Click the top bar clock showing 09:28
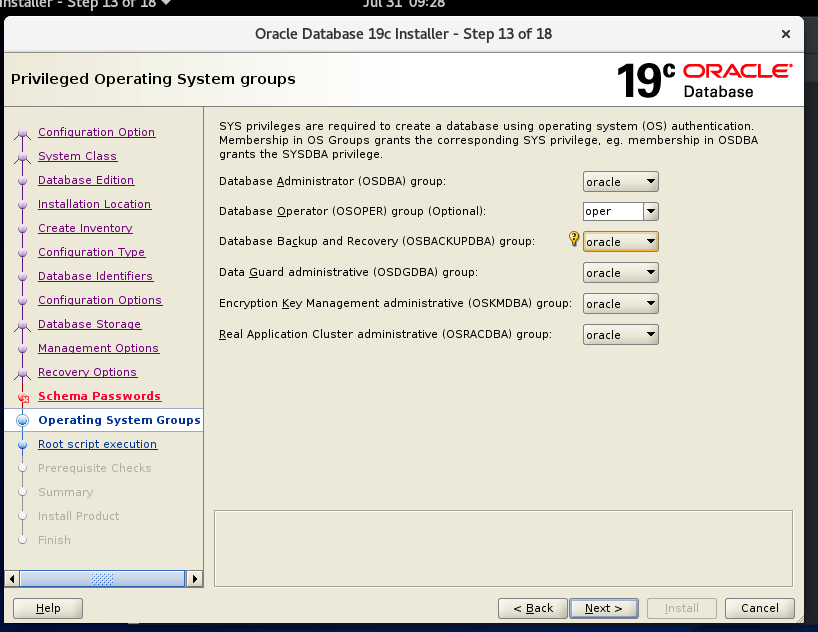The width and height of the screenshot is (818, 632). 404,4
